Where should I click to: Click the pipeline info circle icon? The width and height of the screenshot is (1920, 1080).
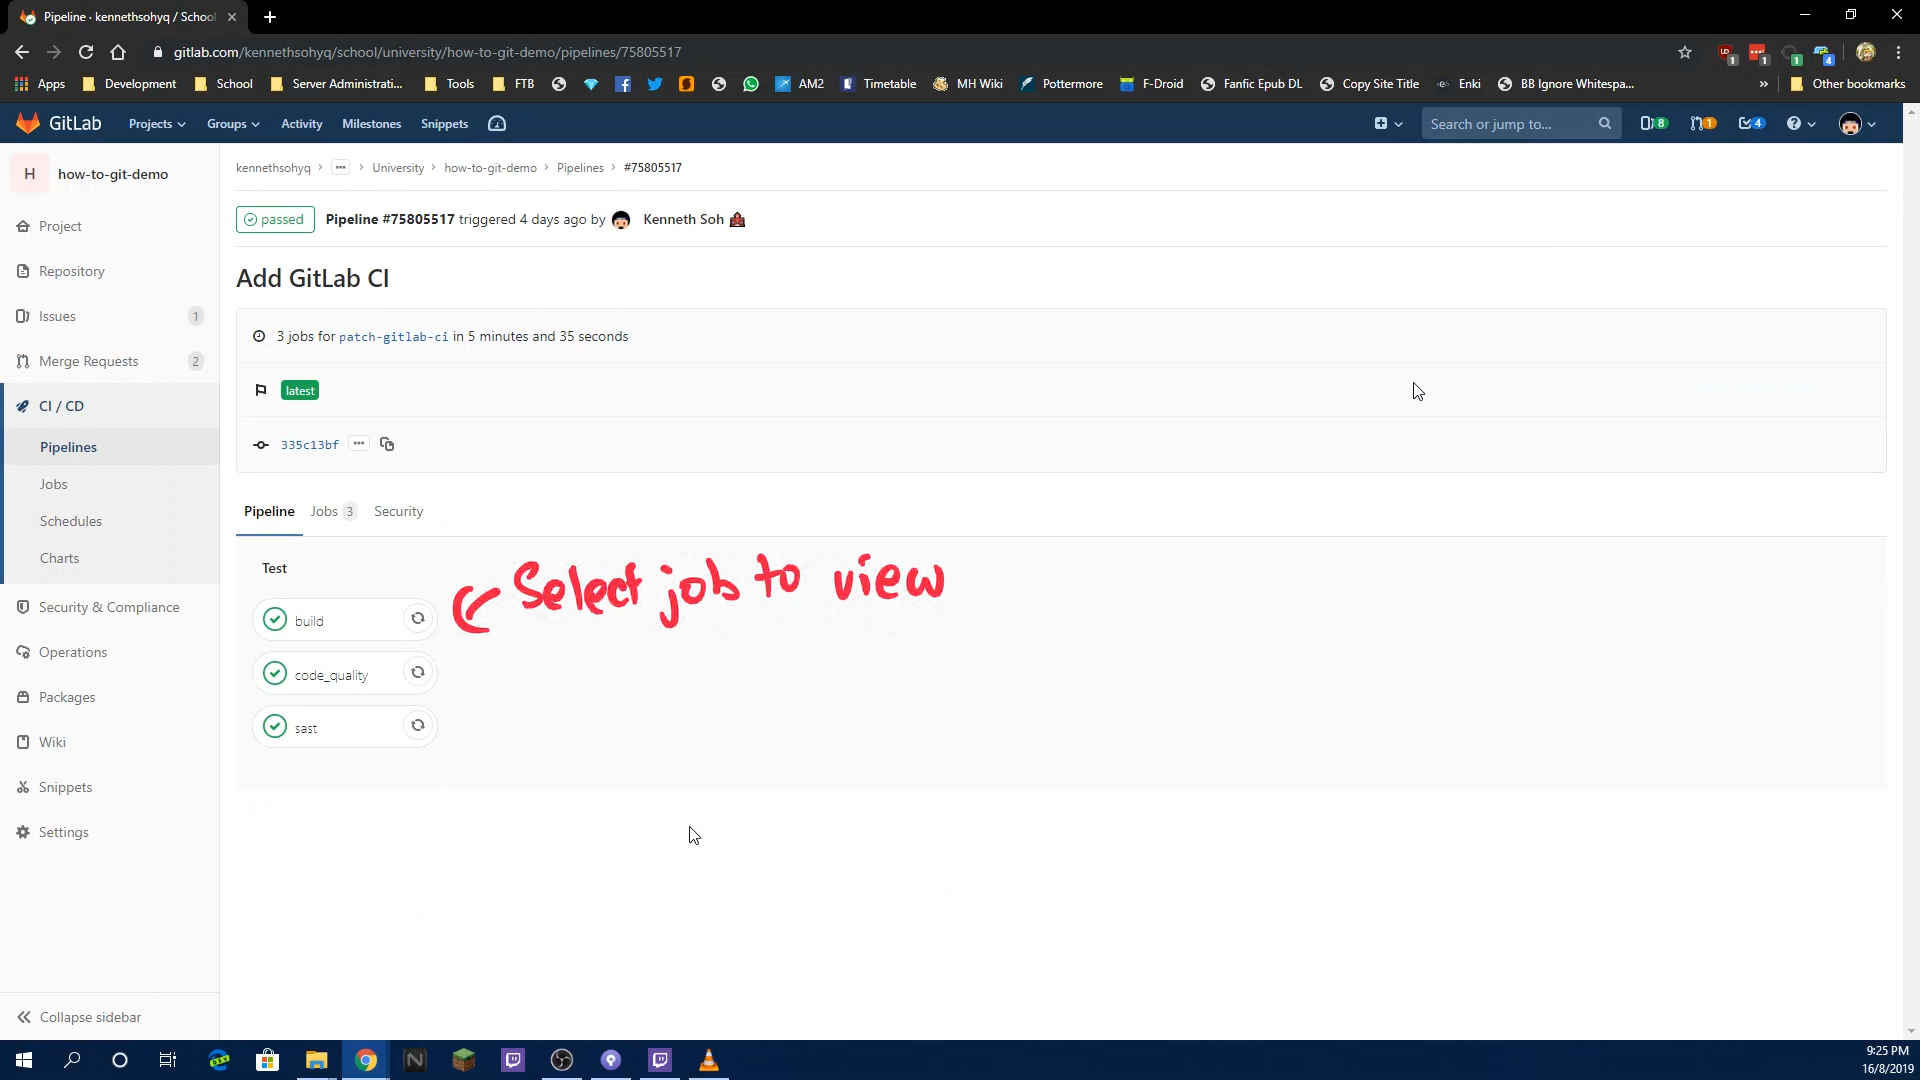point(258,335)
